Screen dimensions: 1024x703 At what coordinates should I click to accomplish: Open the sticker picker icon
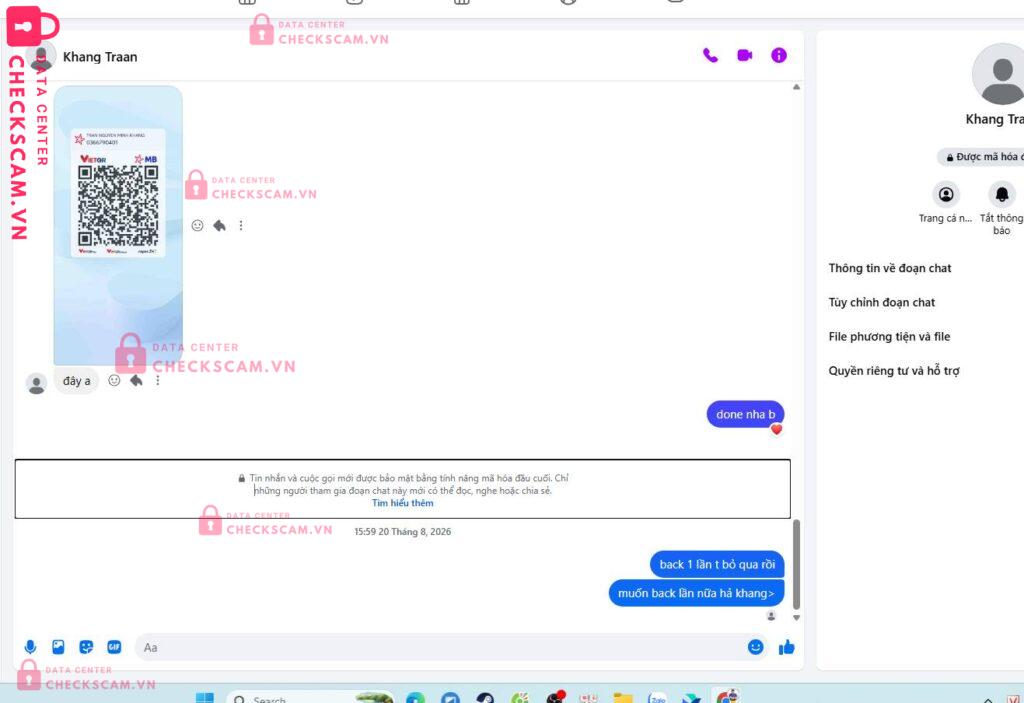pyautogui.click(x=86, y=647)
